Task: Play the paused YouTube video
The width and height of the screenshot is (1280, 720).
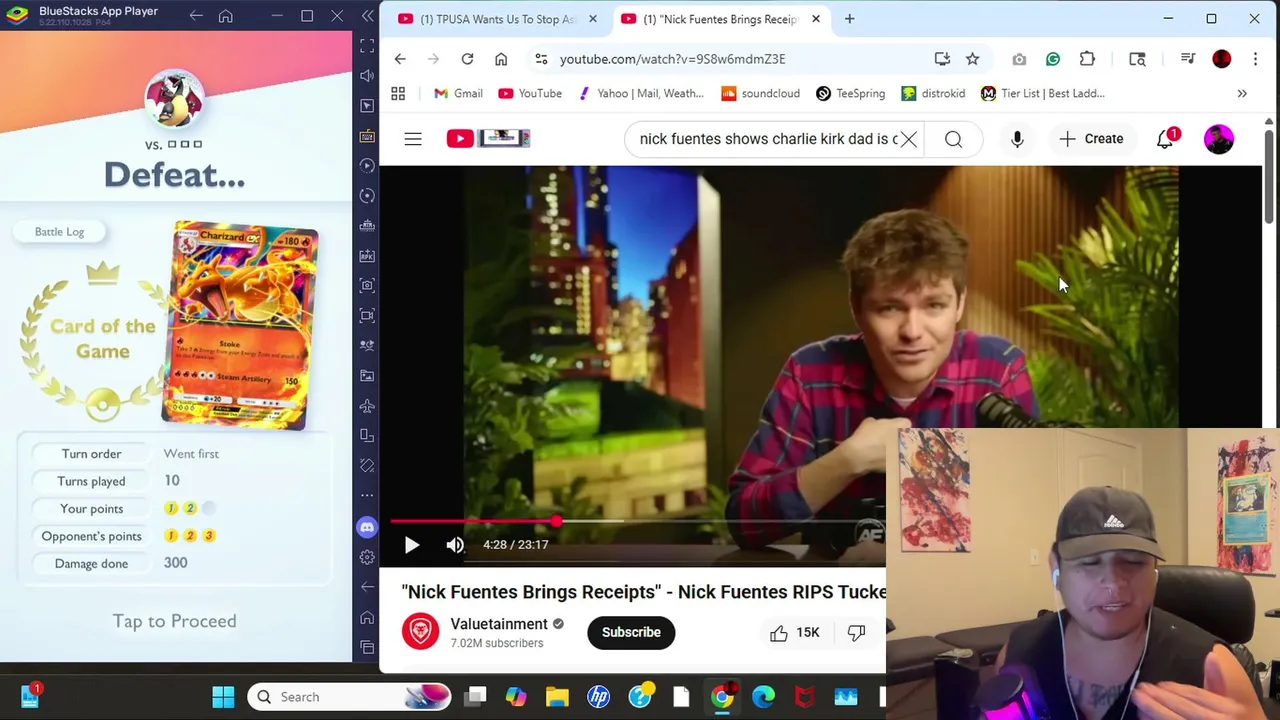Action: coord(411,545)
